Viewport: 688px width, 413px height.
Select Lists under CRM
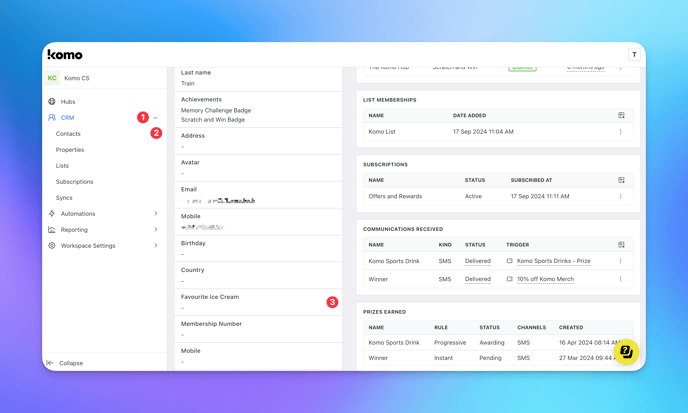pos(62,165)
